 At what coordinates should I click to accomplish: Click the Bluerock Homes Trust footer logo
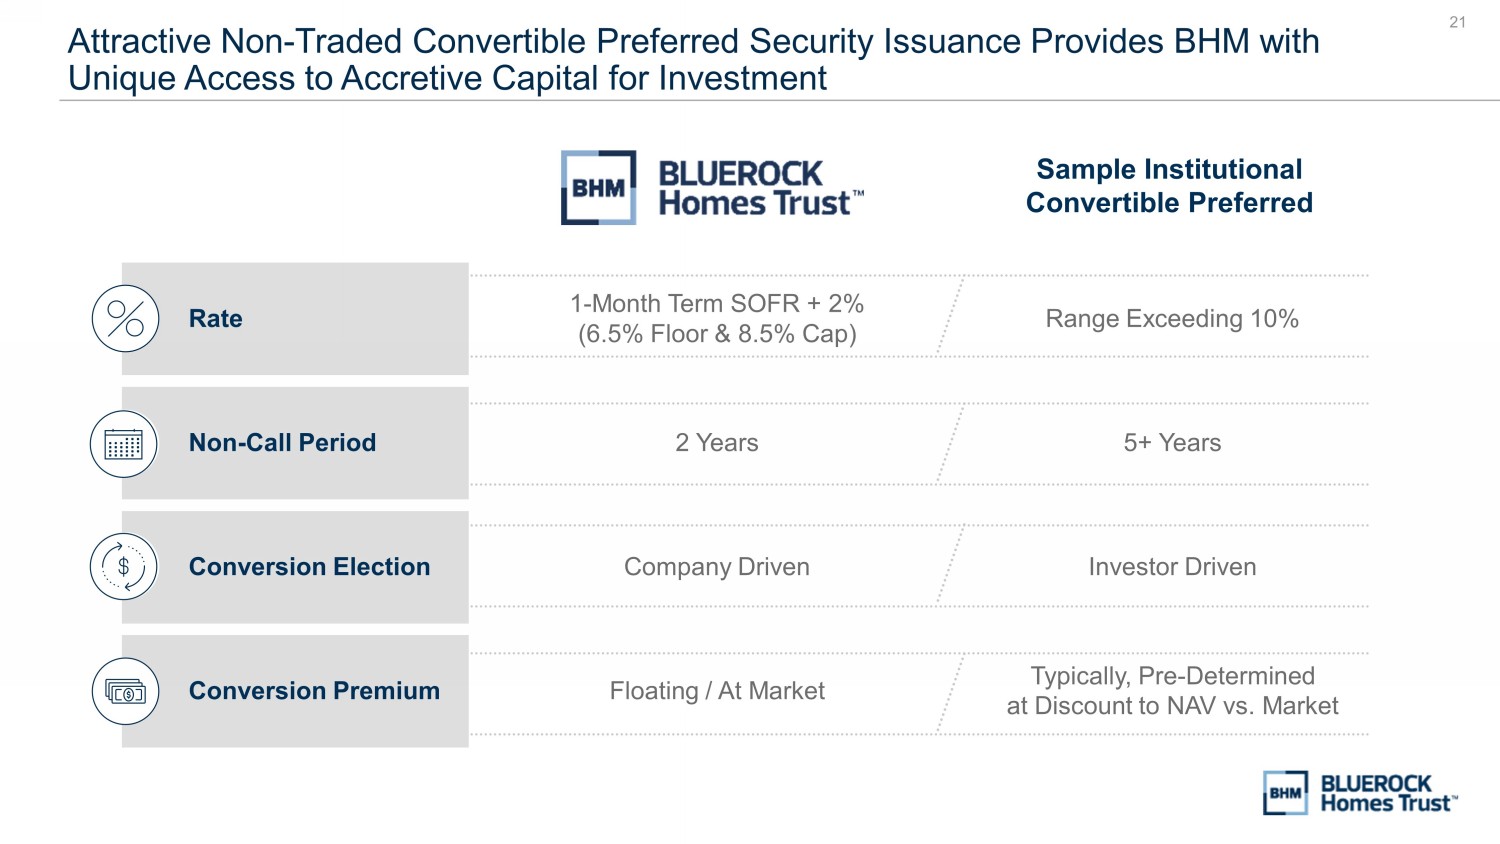click(x=1360, y=793)
